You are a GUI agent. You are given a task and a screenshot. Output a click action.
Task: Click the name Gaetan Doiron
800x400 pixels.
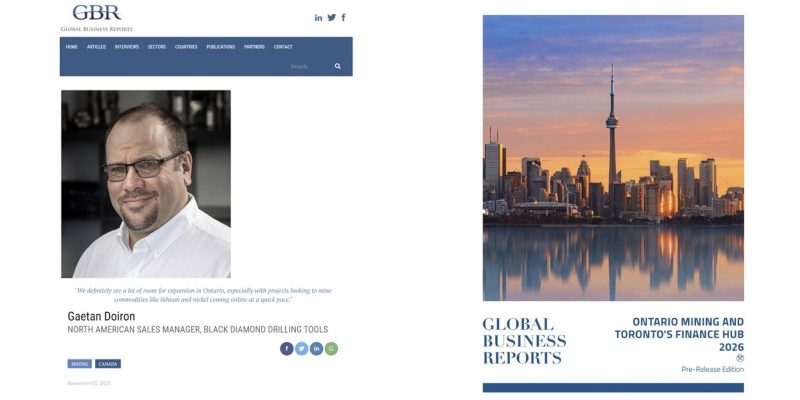click(x=101, y=316)
